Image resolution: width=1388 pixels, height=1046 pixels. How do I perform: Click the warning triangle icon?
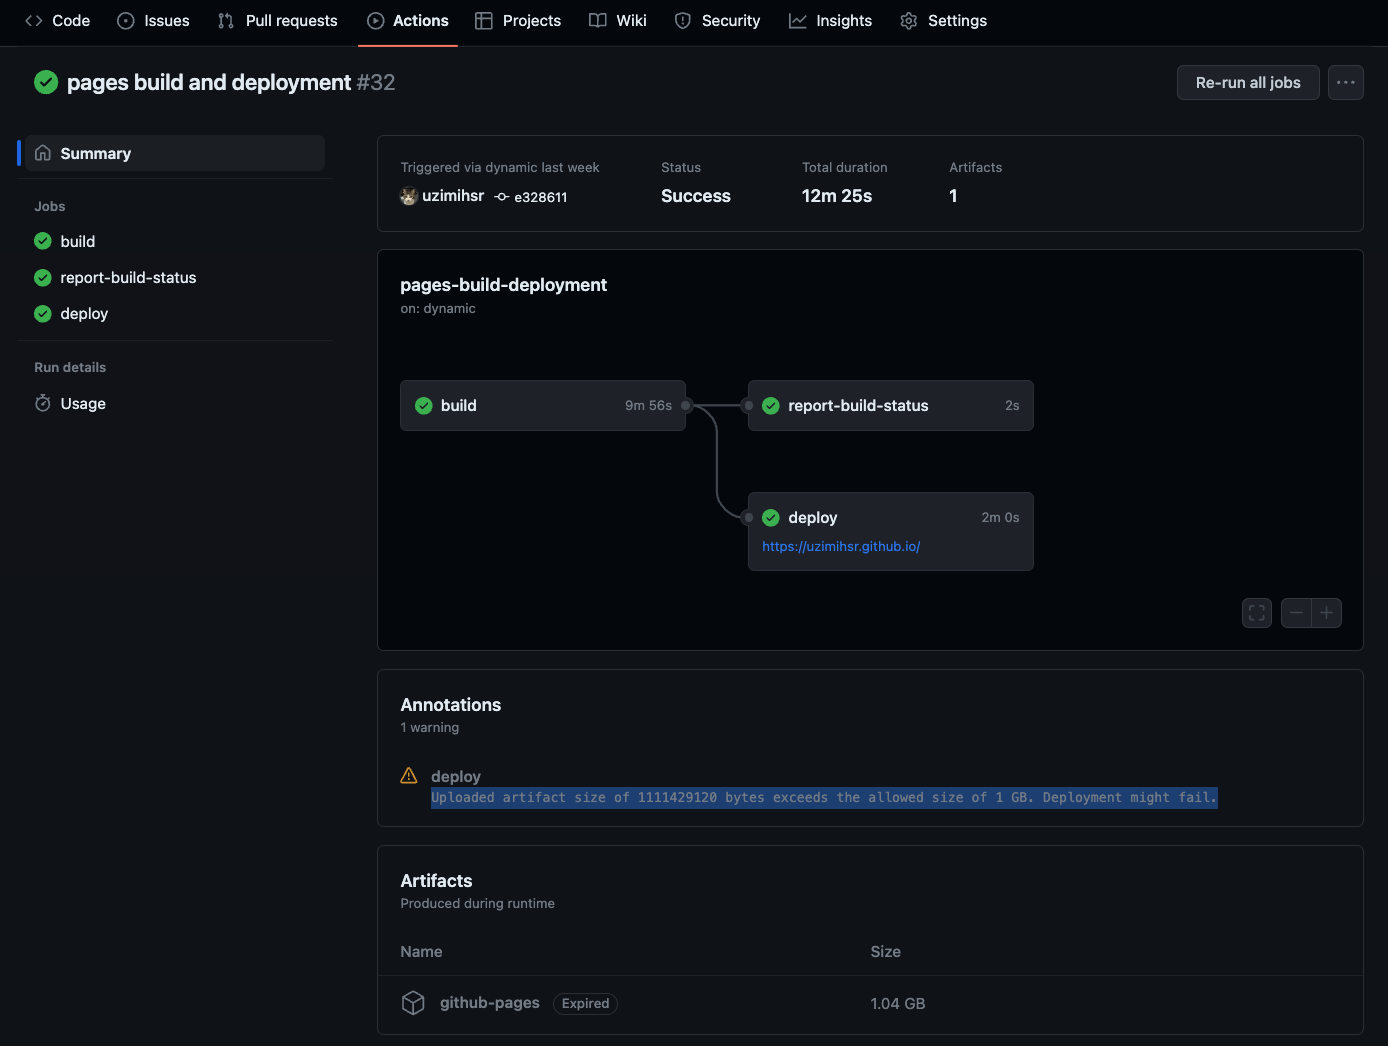coord(409,775)
